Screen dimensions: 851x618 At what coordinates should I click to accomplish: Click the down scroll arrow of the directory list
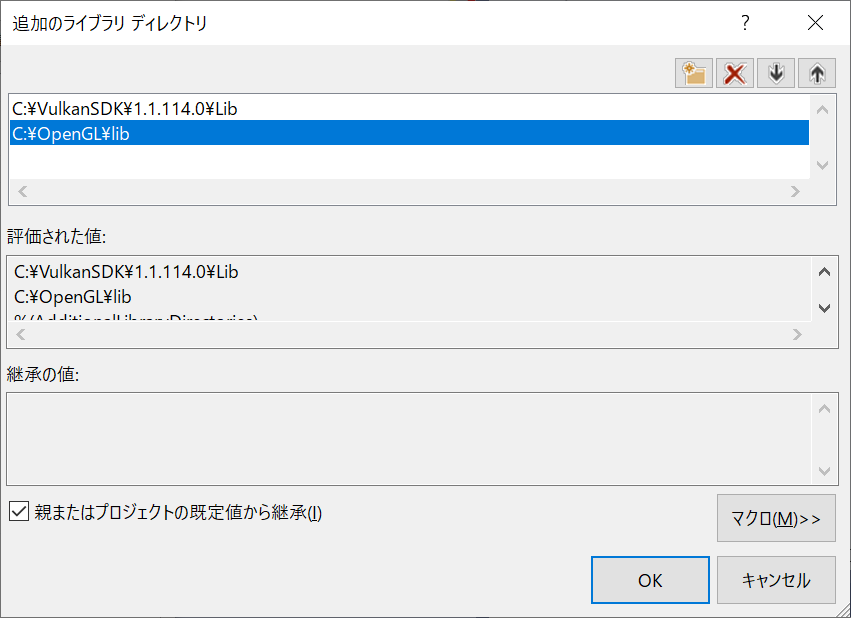(823, 165)
